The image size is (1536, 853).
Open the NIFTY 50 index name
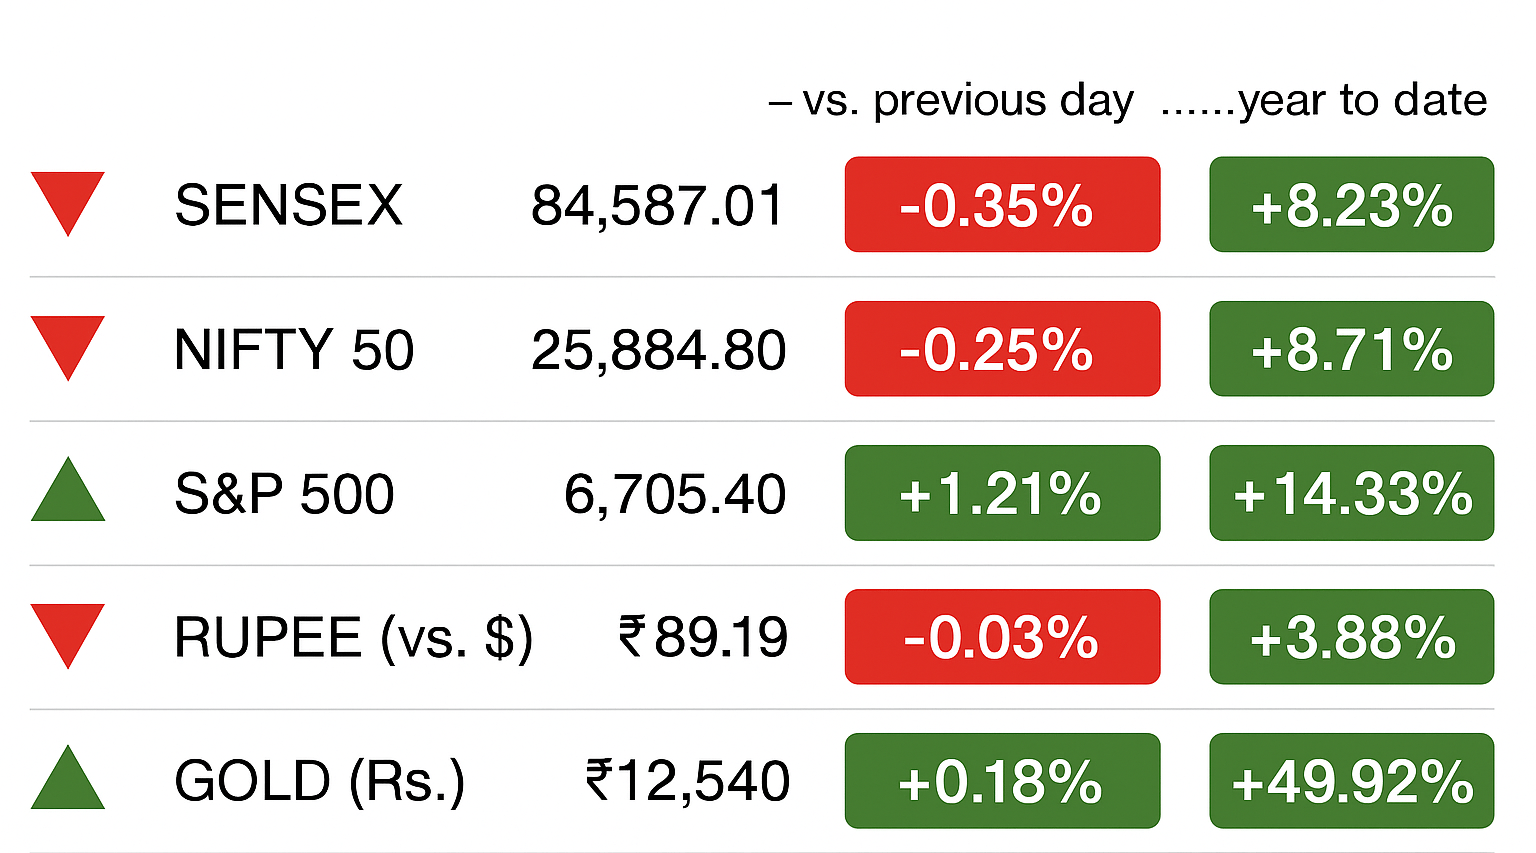(x=294, y=350)
